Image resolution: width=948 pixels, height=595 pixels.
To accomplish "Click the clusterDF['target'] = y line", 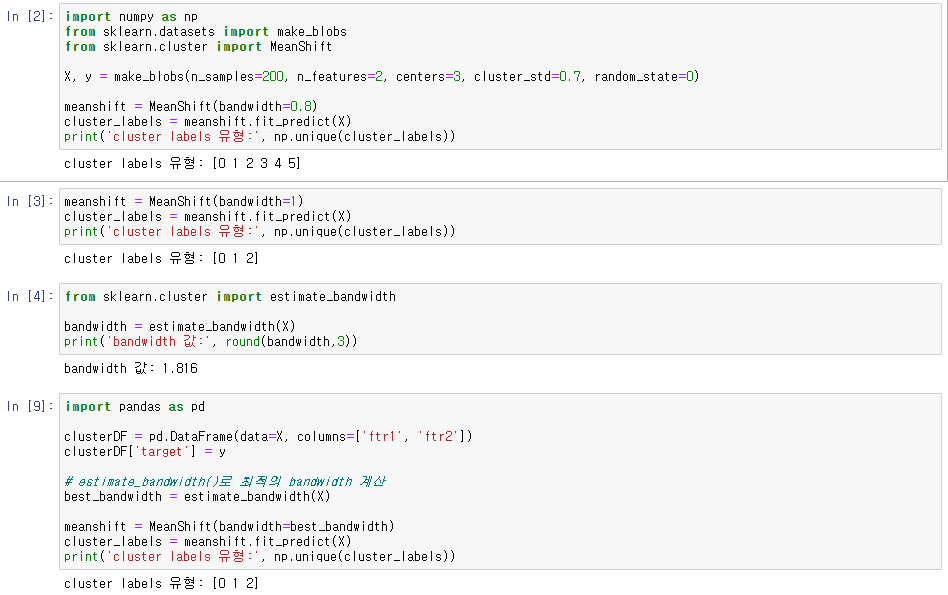I will coord(145,452).
